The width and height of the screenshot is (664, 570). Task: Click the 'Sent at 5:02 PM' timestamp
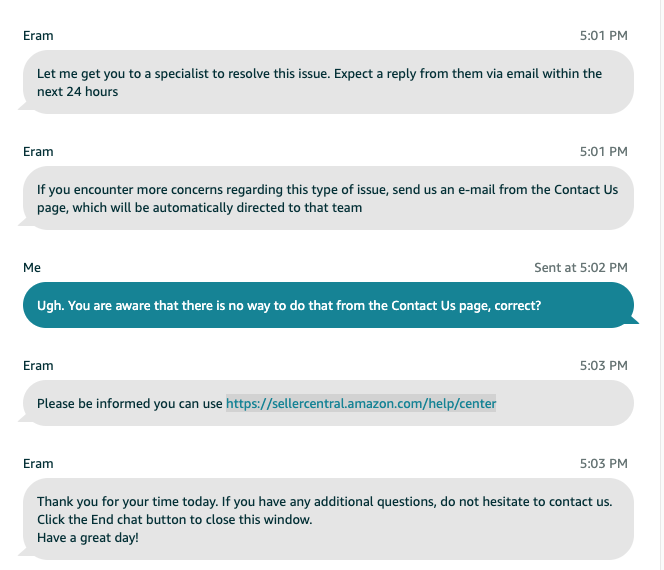[581, 268]
